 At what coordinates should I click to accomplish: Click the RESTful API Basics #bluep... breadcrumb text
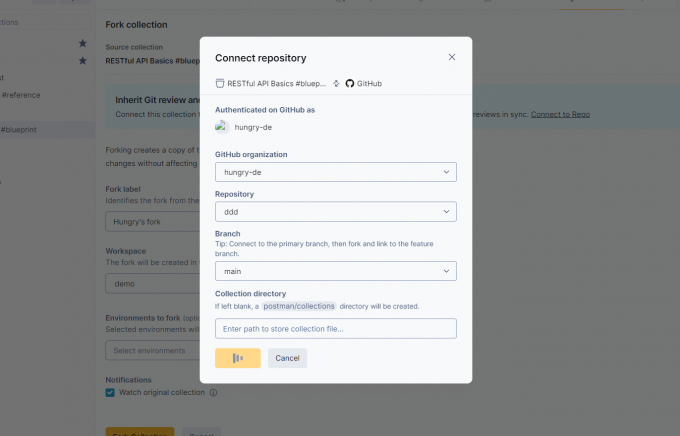coord(277,83)
